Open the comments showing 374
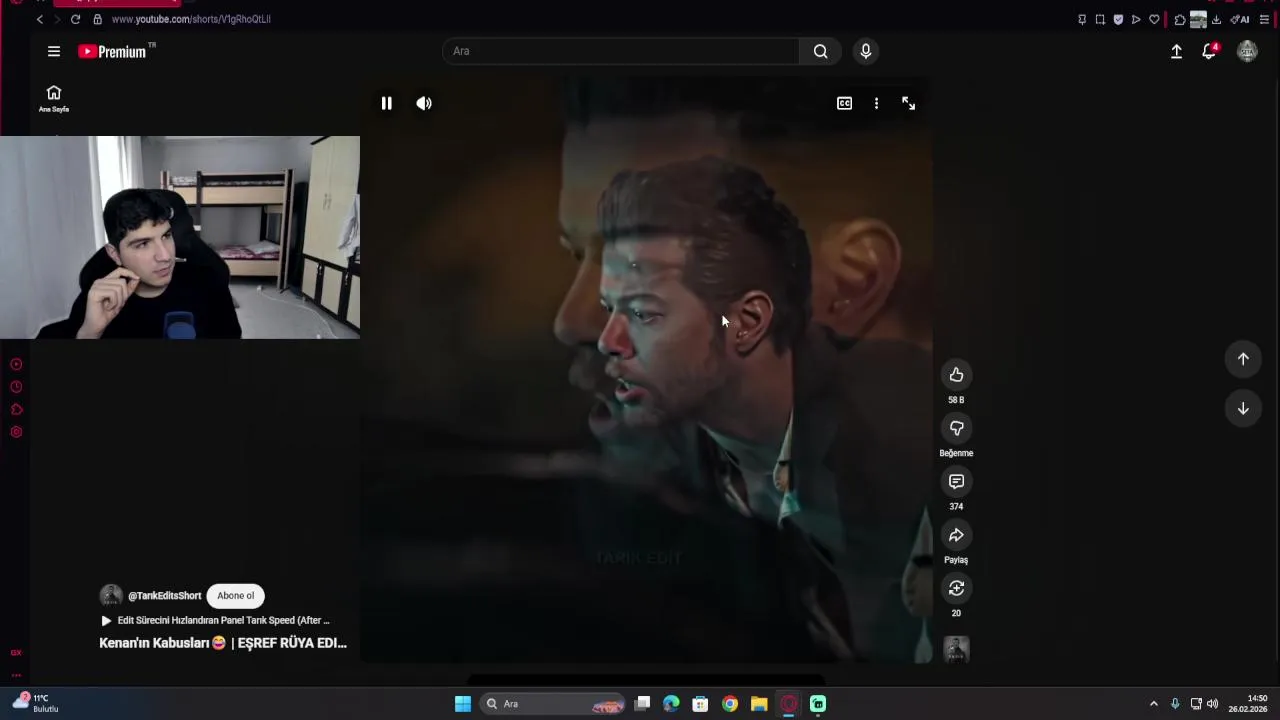1280x720 pixels. coord(956,482)
